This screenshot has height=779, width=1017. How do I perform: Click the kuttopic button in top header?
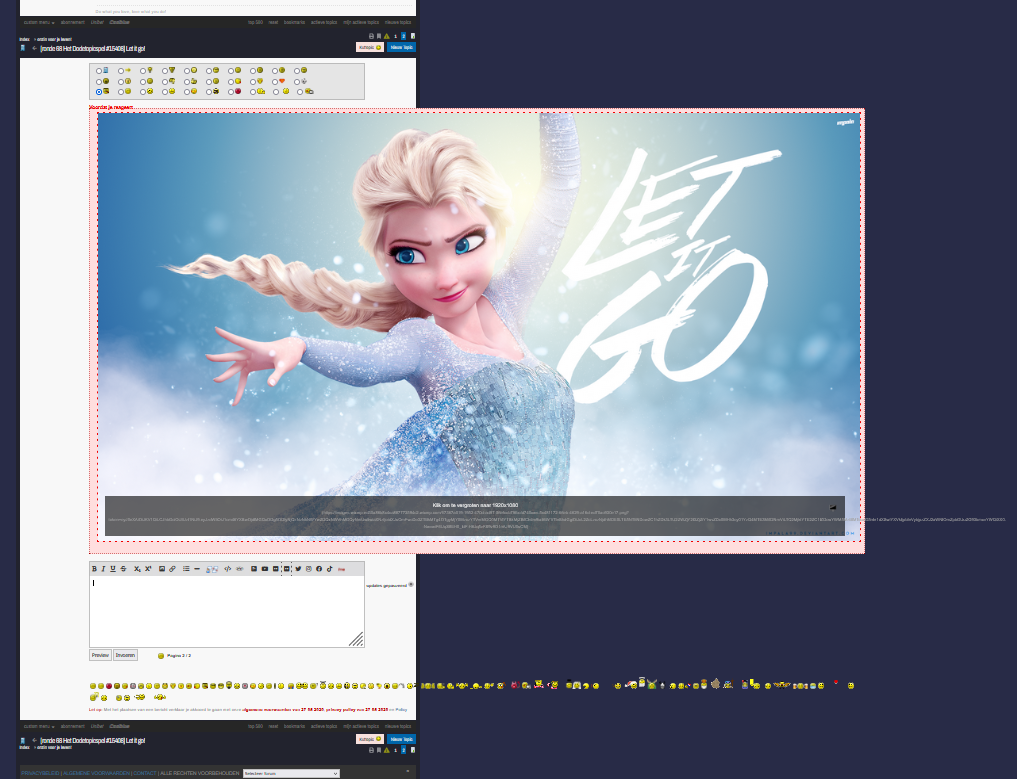click(x=370, y=47)
